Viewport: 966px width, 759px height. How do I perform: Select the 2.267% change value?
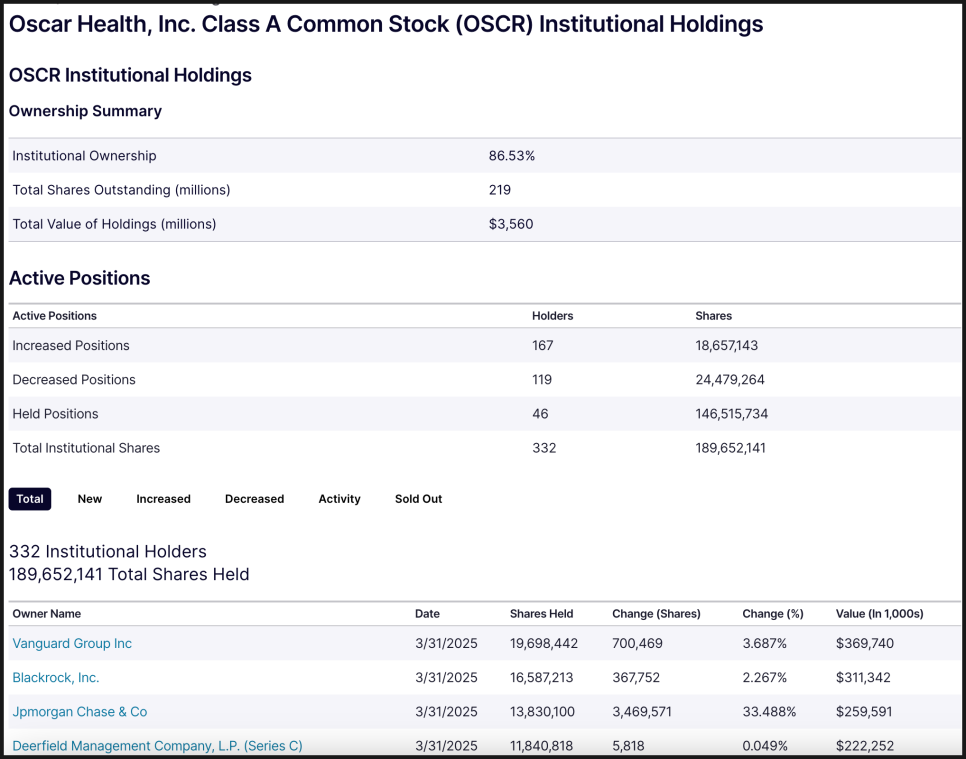click(x=765, y=678)
